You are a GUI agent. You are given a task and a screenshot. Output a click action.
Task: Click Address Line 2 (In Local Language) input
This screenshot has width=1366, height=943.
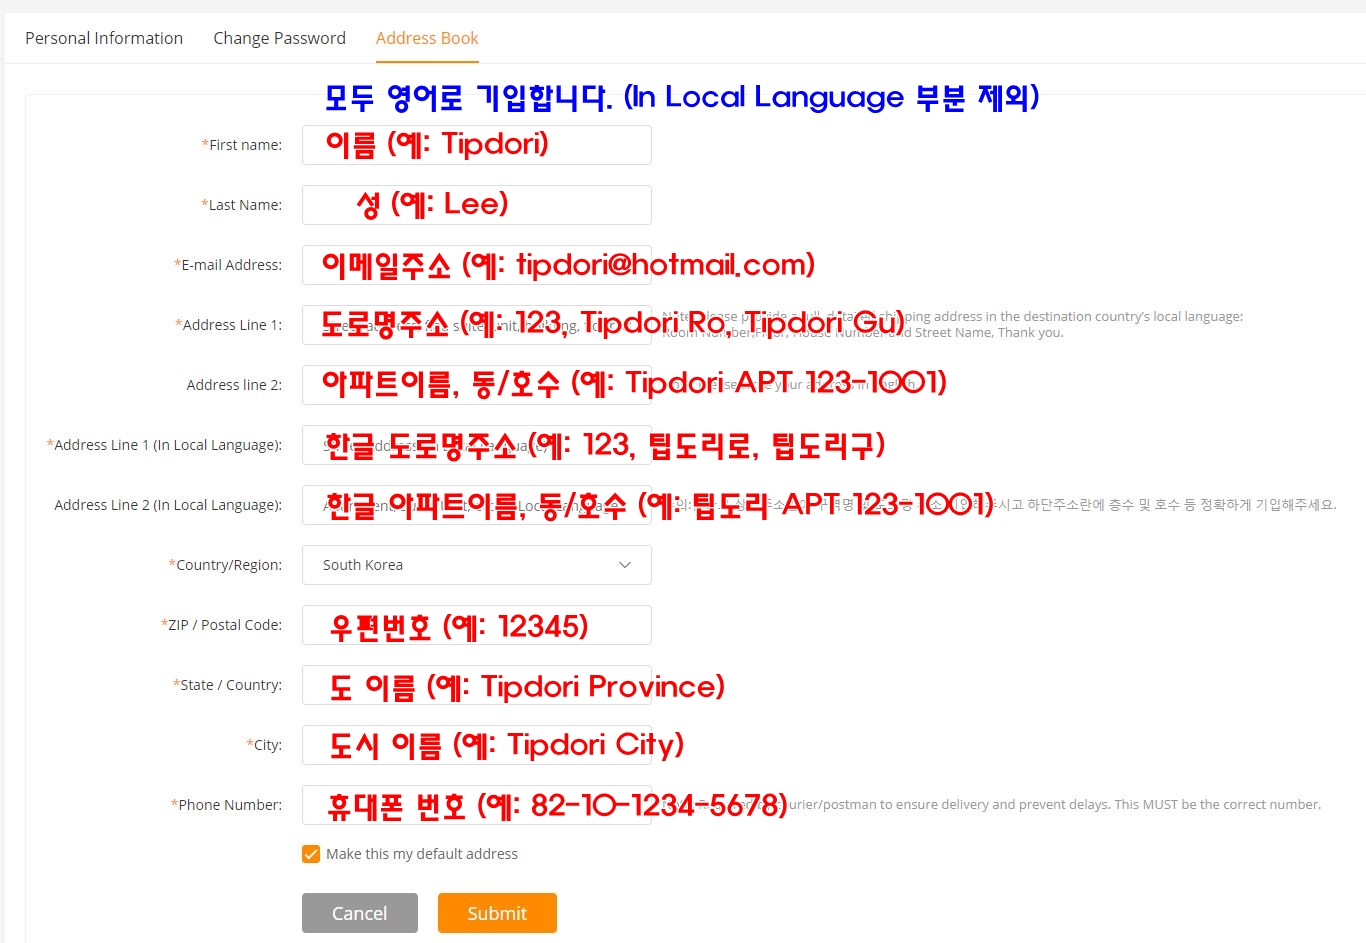[476, 505]
